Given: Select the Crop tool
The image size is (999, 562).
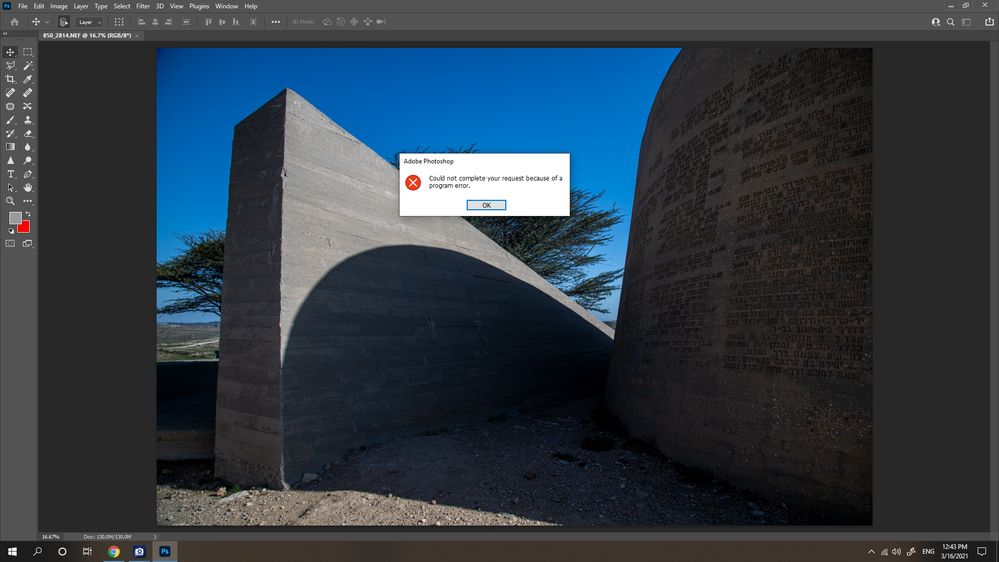Looking at the screenshot, I should point(10,79).
